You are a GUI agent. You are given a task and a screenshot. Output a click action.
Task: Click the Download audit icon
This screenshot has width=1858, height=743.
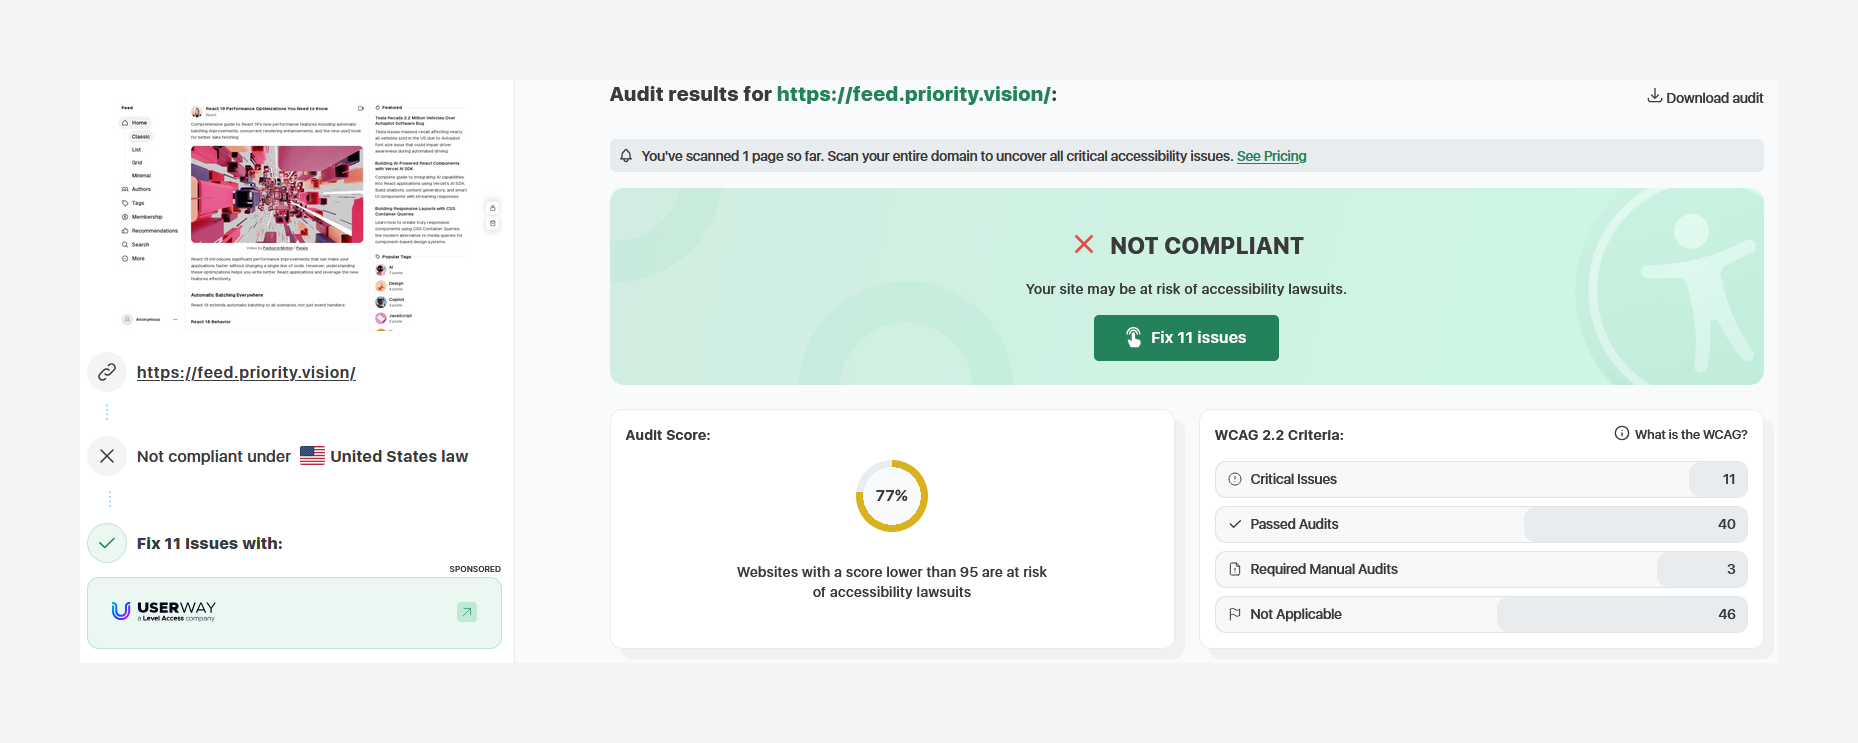pyautogui.click(x=1655, y=96)
